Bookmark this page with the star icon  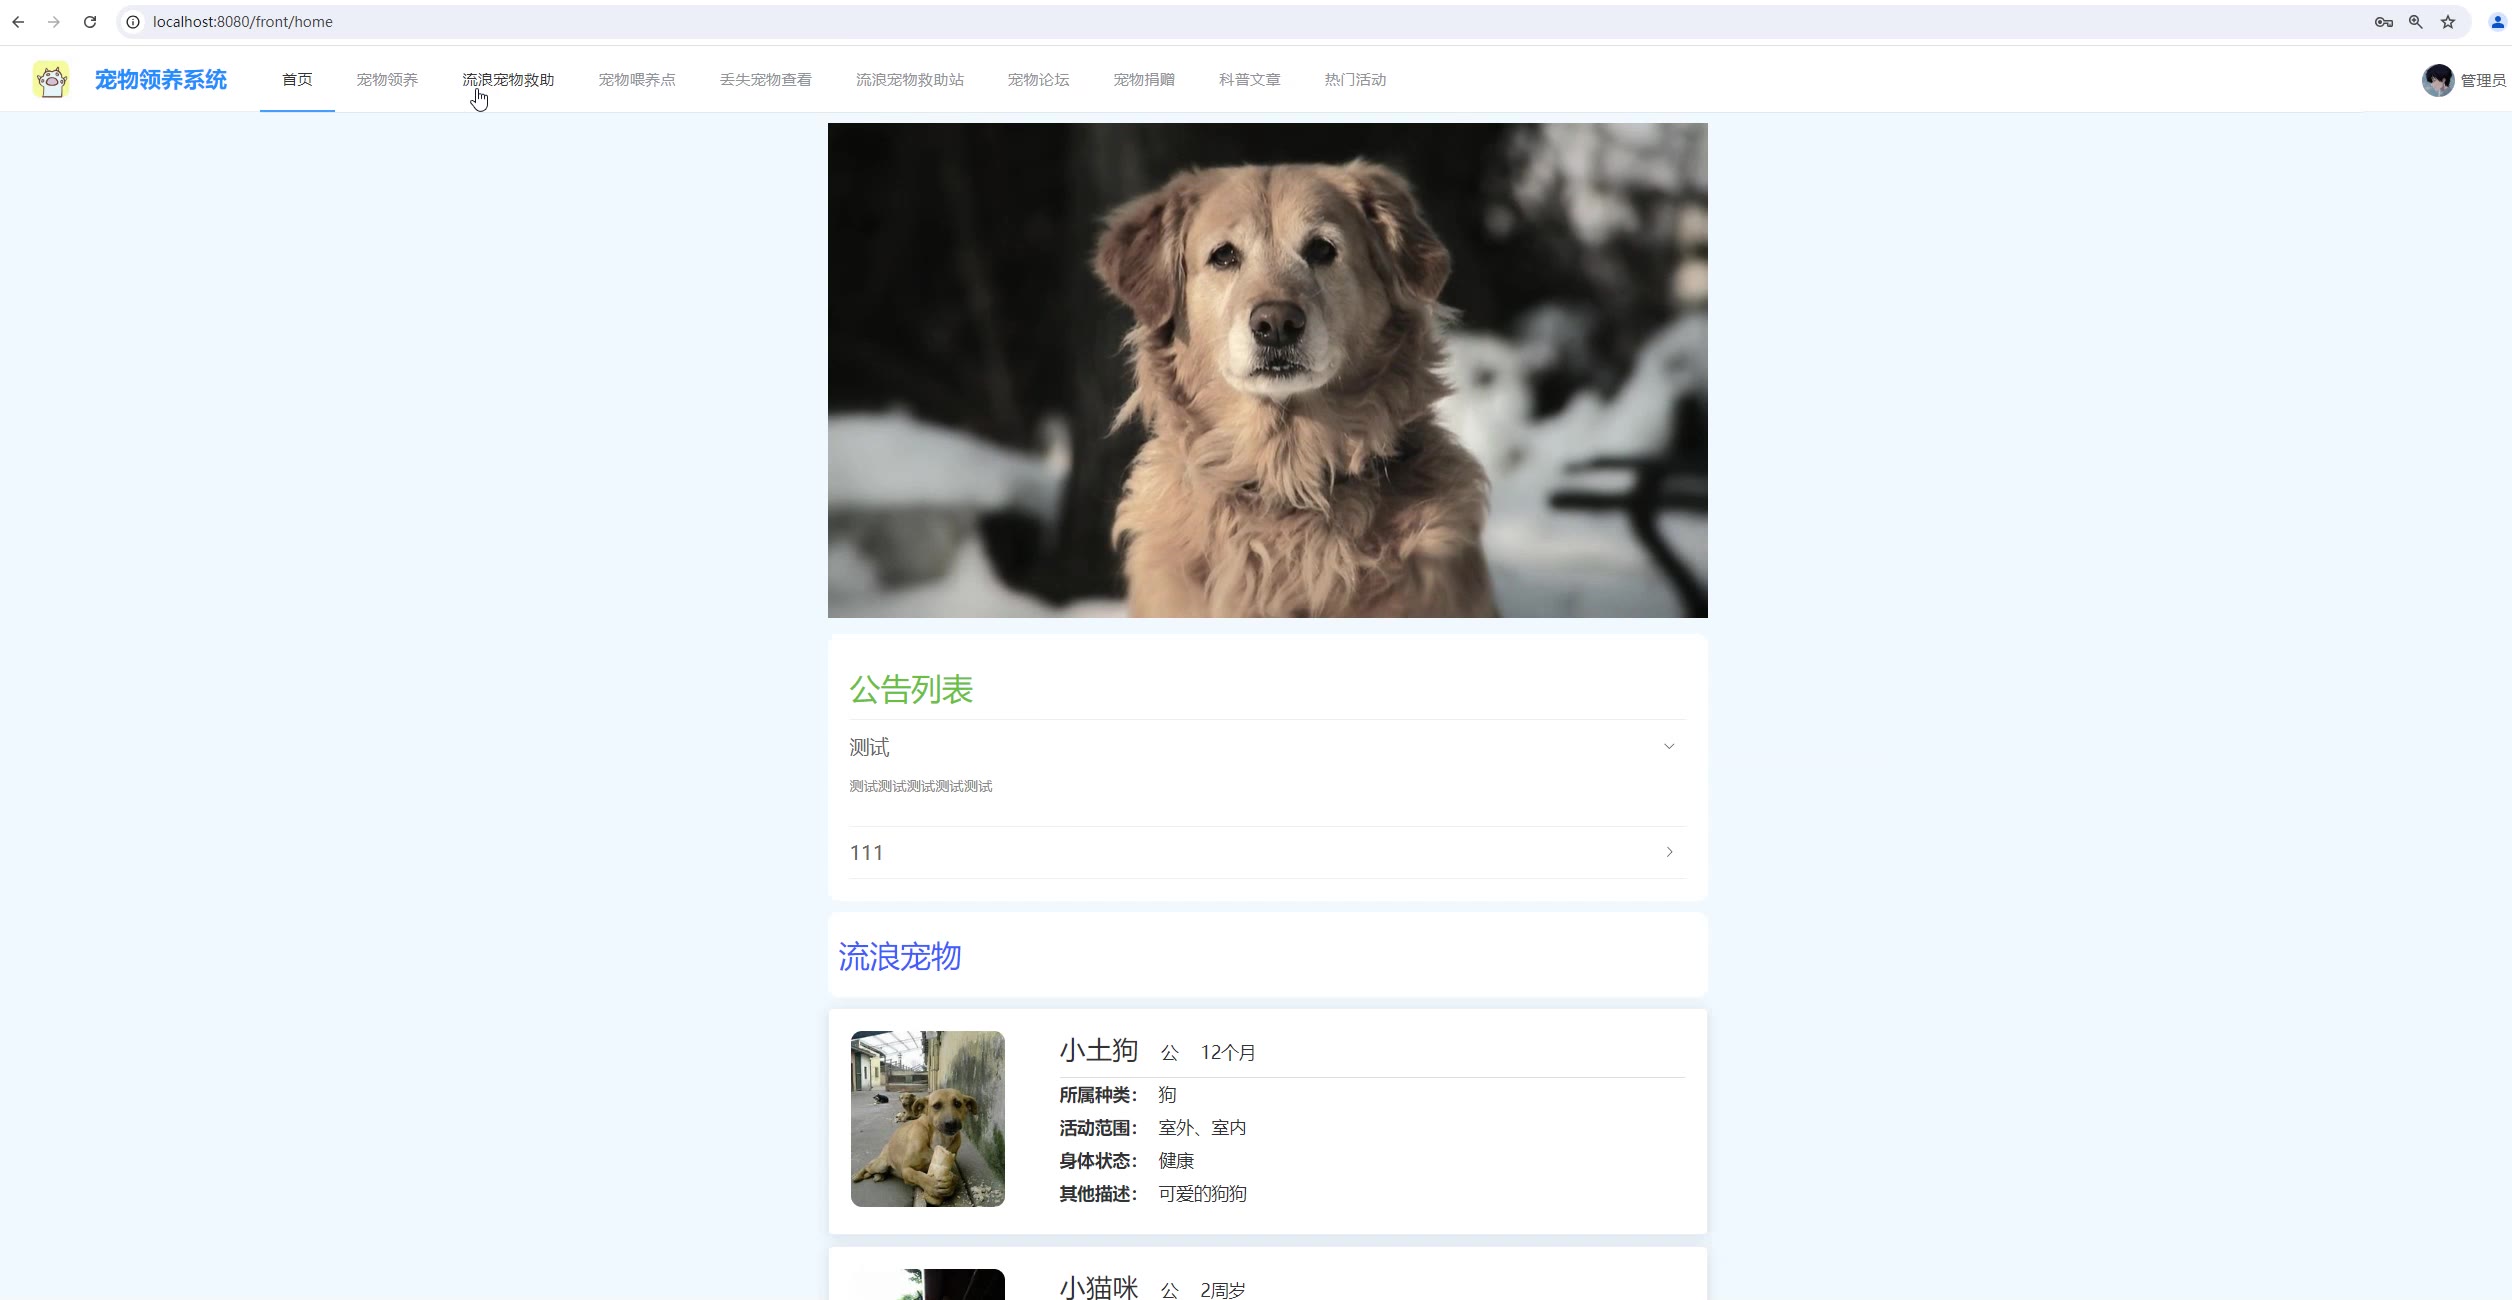[2448, 22]
